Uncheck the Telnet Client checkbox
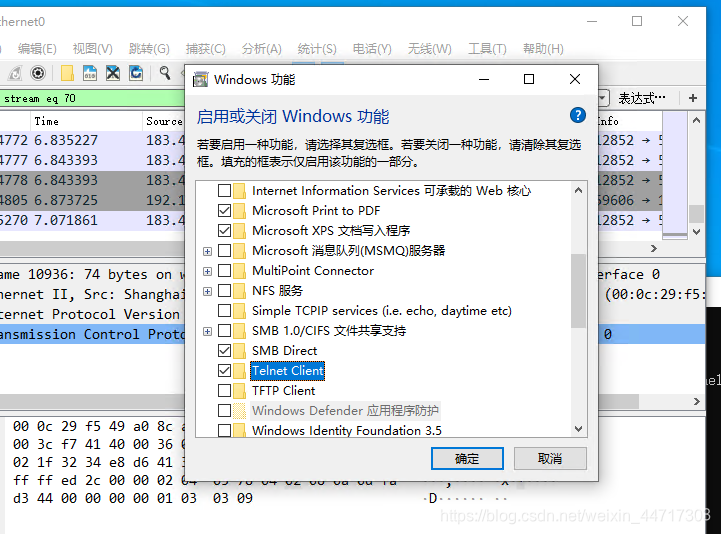Image resolution: width=721 pixels, height=534 pixels. point(224,371)
